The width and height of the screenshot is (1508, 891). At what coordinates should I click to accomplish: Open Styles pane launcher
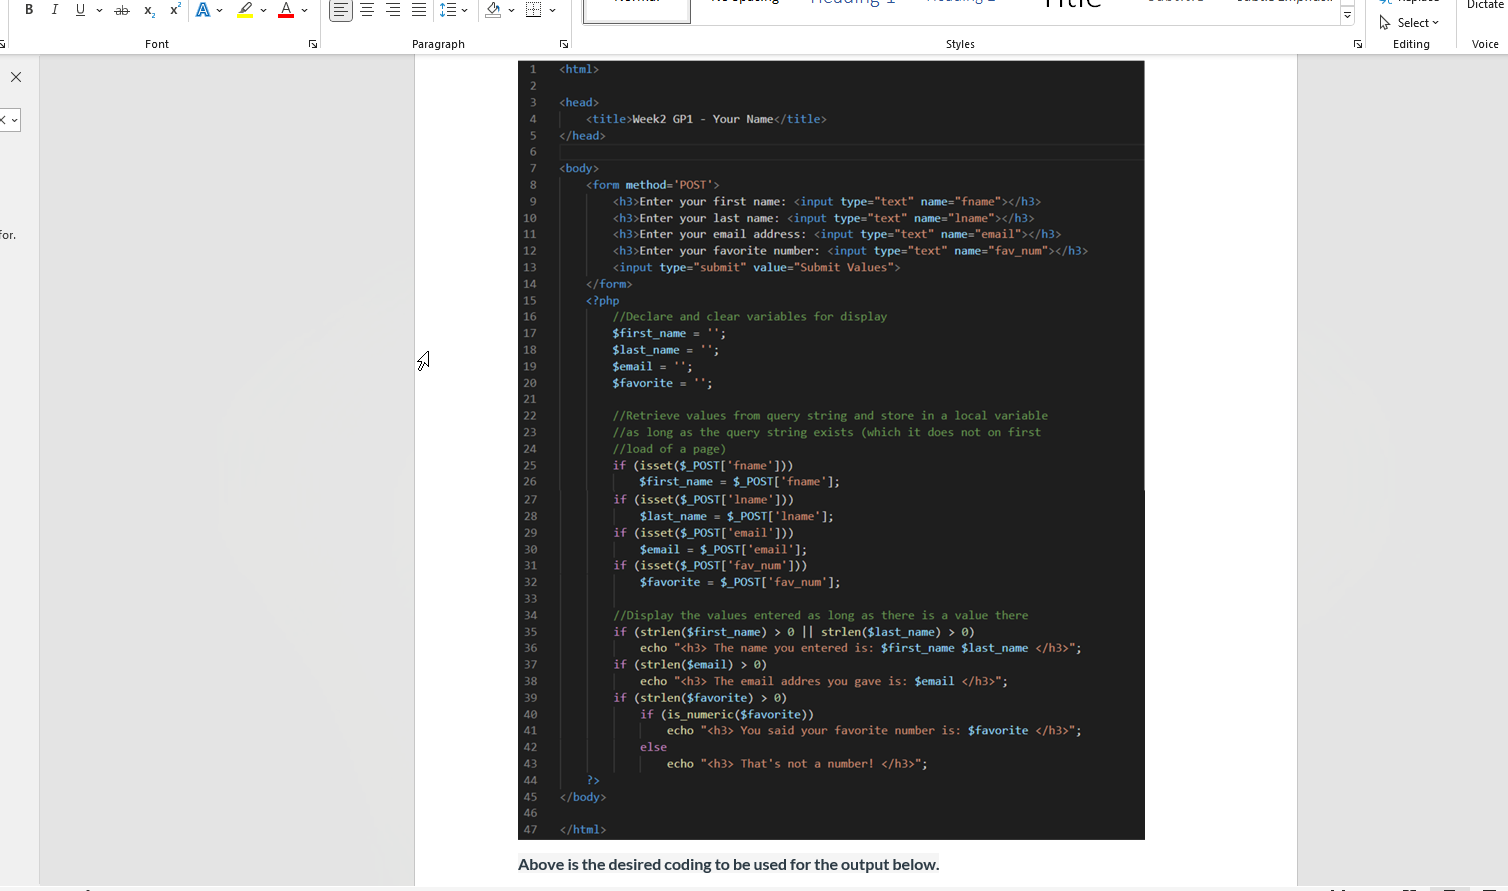(1358, 44)
